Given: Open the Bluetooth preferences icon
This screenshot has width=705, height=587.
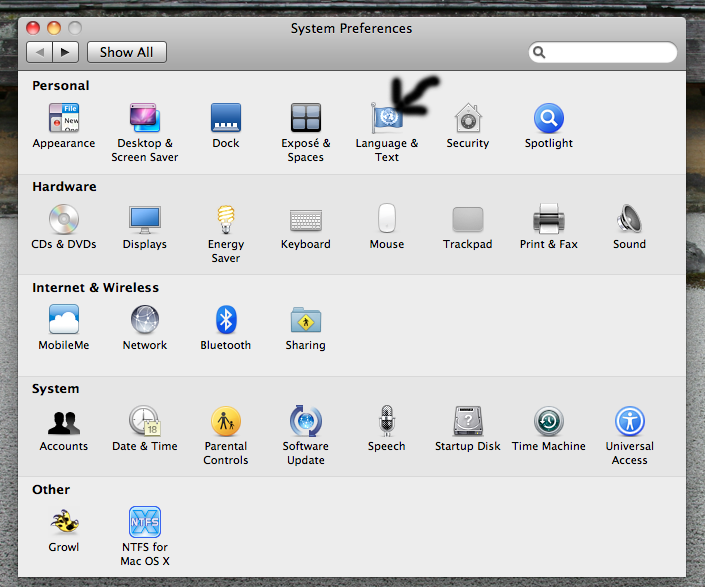Looking at the screenshot, I should point(226,320).
